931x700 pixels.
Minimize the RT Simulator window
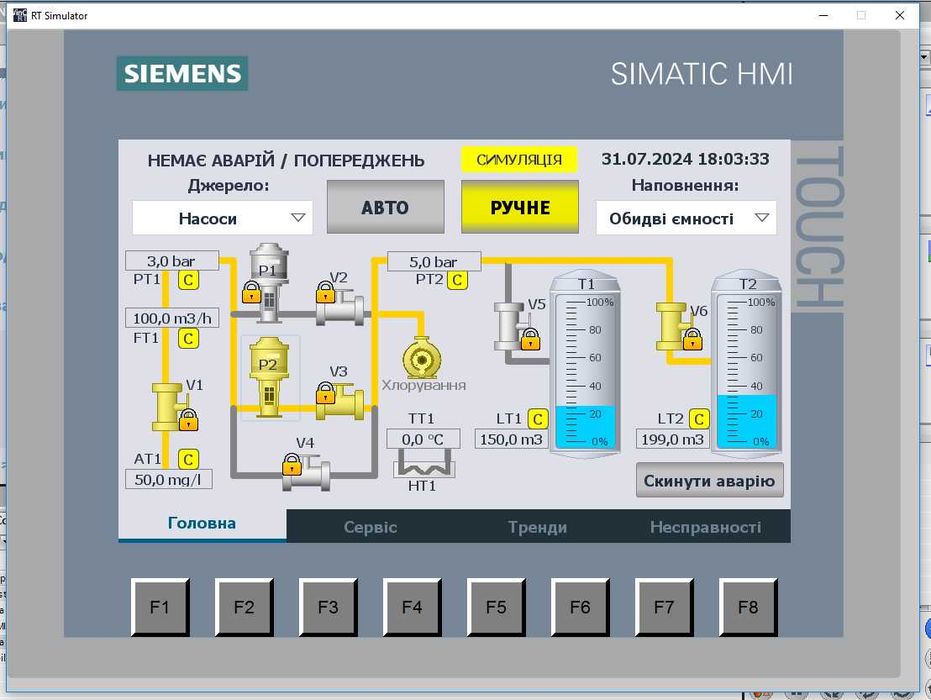pyautogui.click(x=824, y=15)
